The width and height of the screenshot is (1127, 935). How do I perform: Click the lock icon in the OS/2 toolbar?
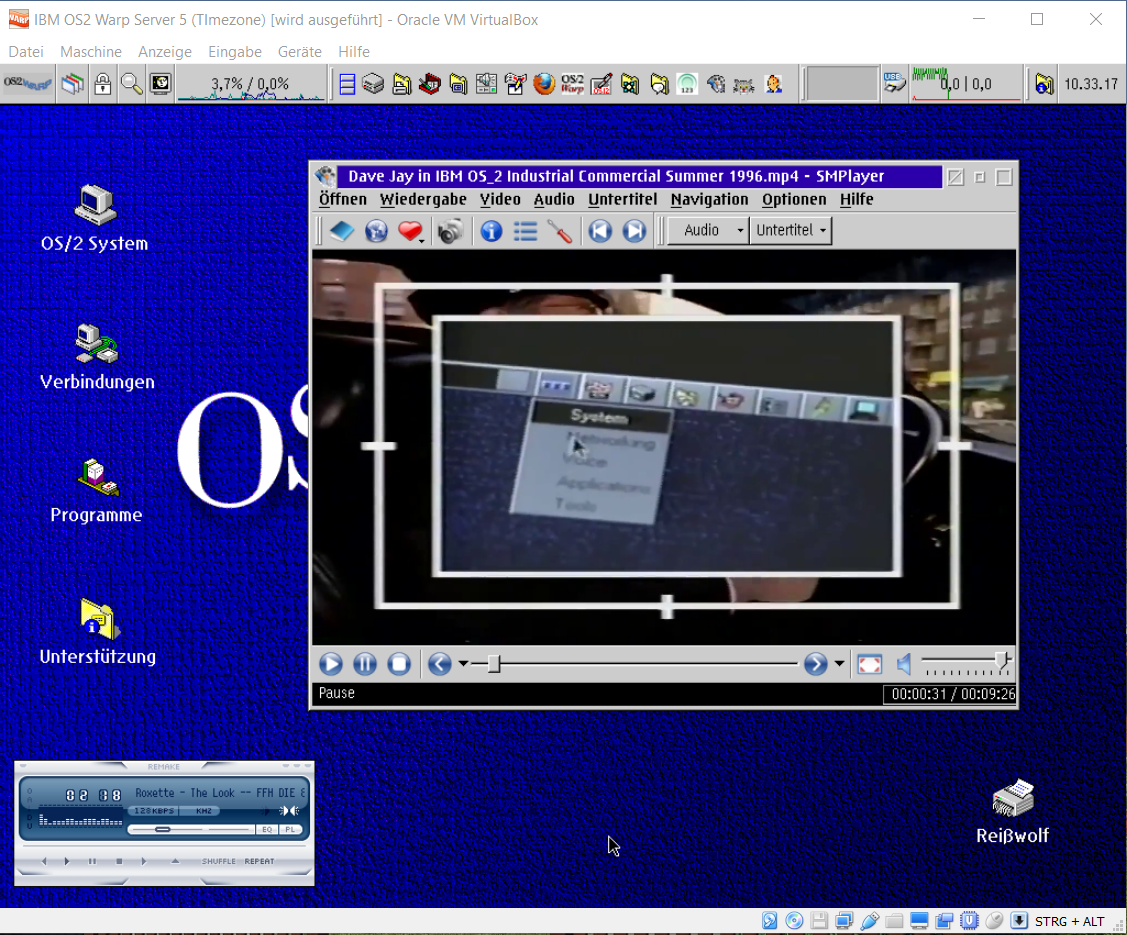pos(103,84)
